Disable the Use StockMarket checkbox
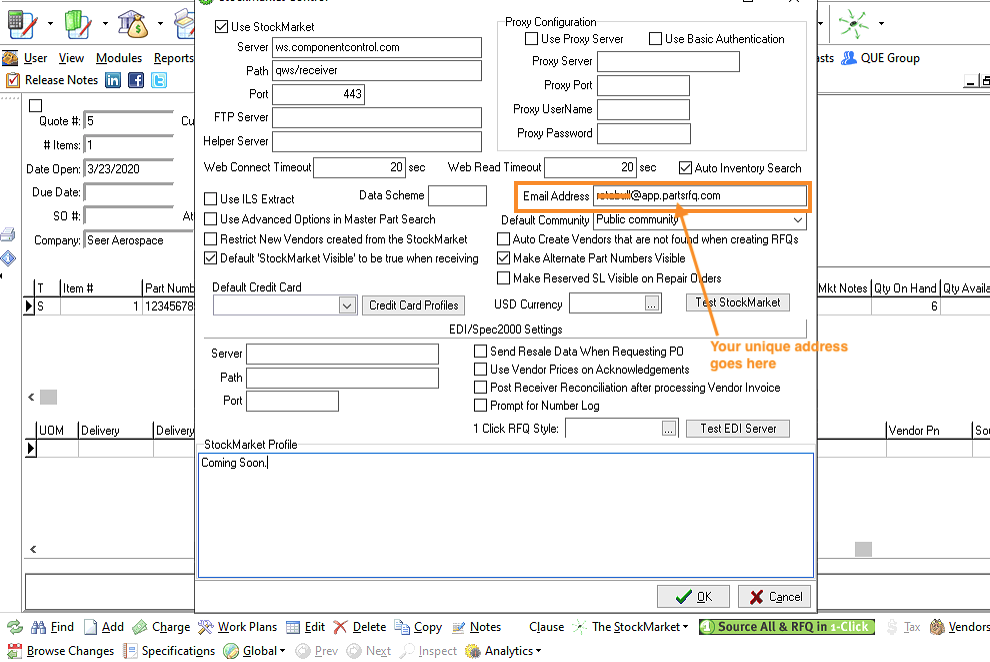The height and width of the screenshot is (662, 990). 222,27
